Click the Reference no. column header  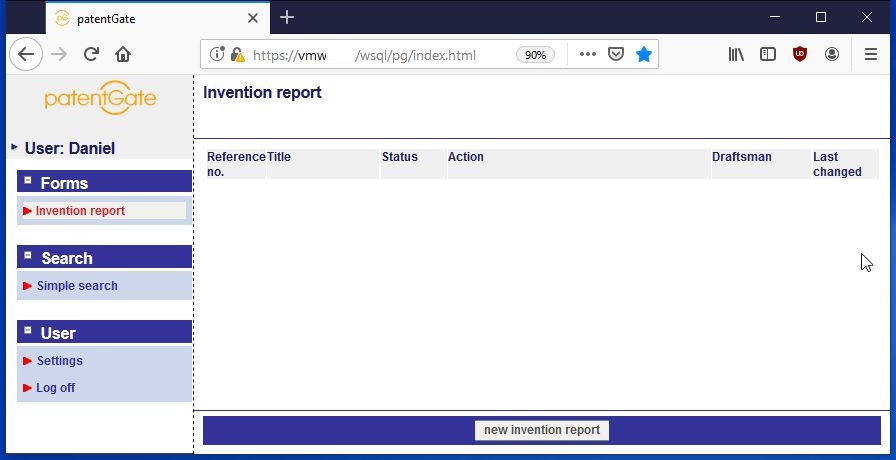click(x=236, y=164)
